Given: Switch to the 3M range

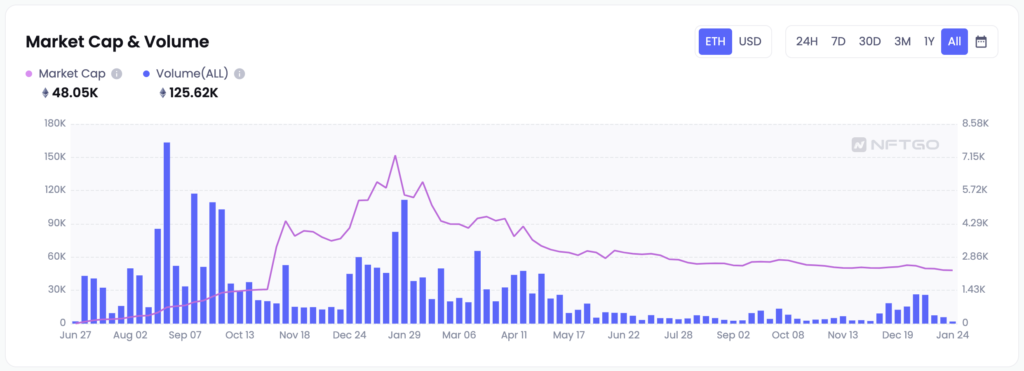Looking at the screenshot, I should pos(902,42).
